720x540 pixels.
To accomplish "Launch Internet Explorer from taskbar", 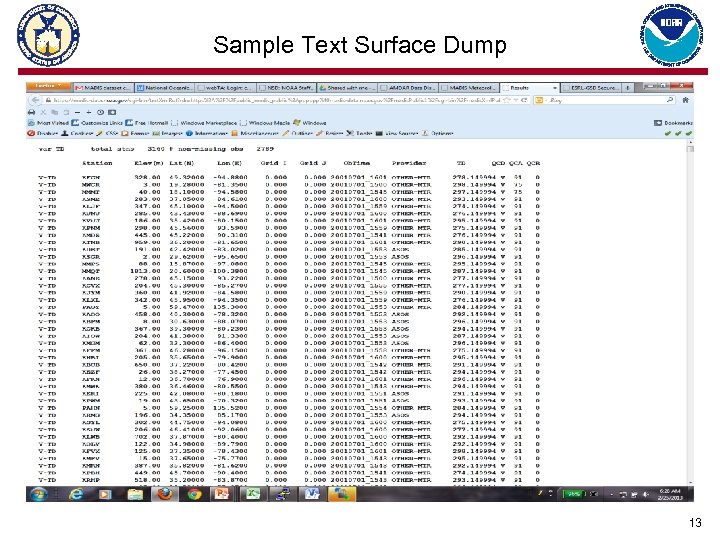I will point(76,494).
